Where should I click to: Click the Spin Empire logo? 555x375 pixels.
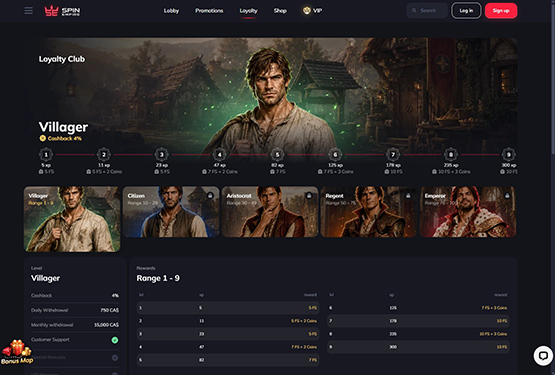click(62, 11)
